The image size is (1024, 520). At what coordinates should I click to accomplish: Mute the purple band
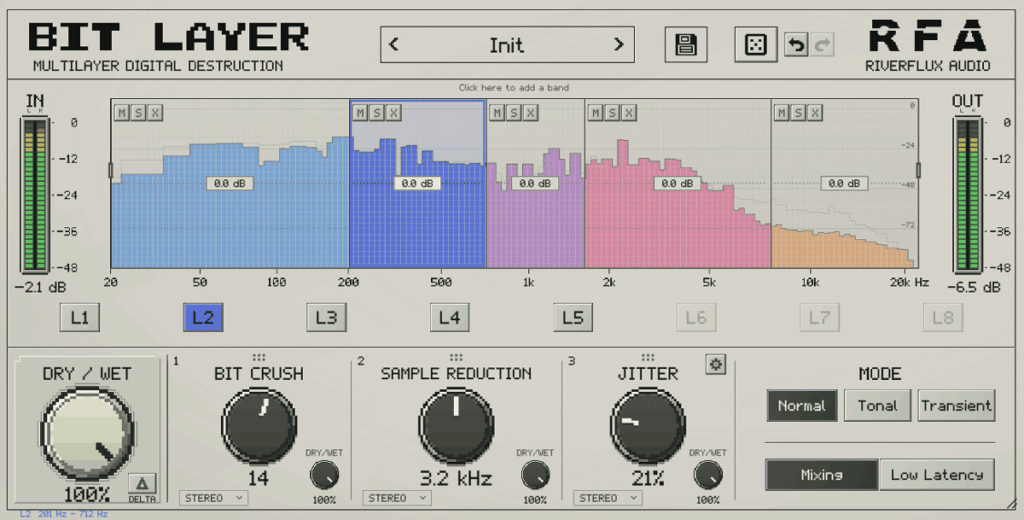498,113
